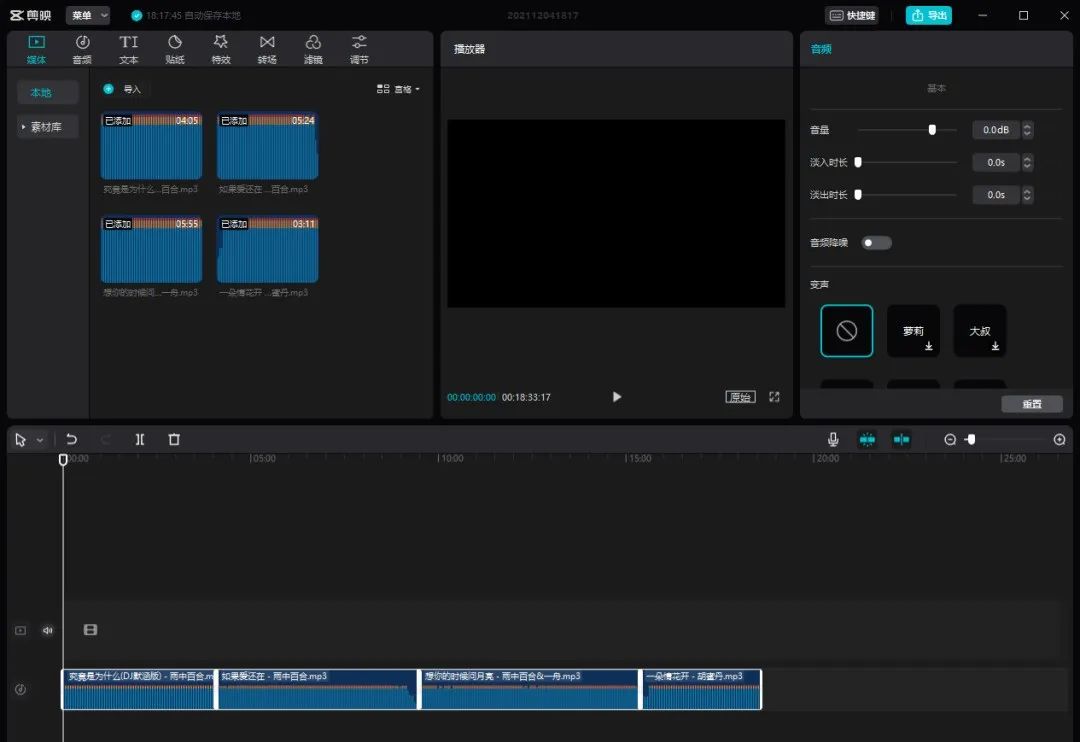Switch to the 特效 effects tab

pos(221,49)
